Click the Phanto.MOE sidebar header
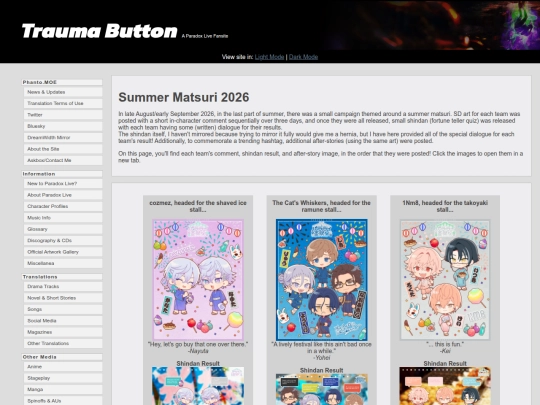This screenshot has width=540, height=405. 62,82
